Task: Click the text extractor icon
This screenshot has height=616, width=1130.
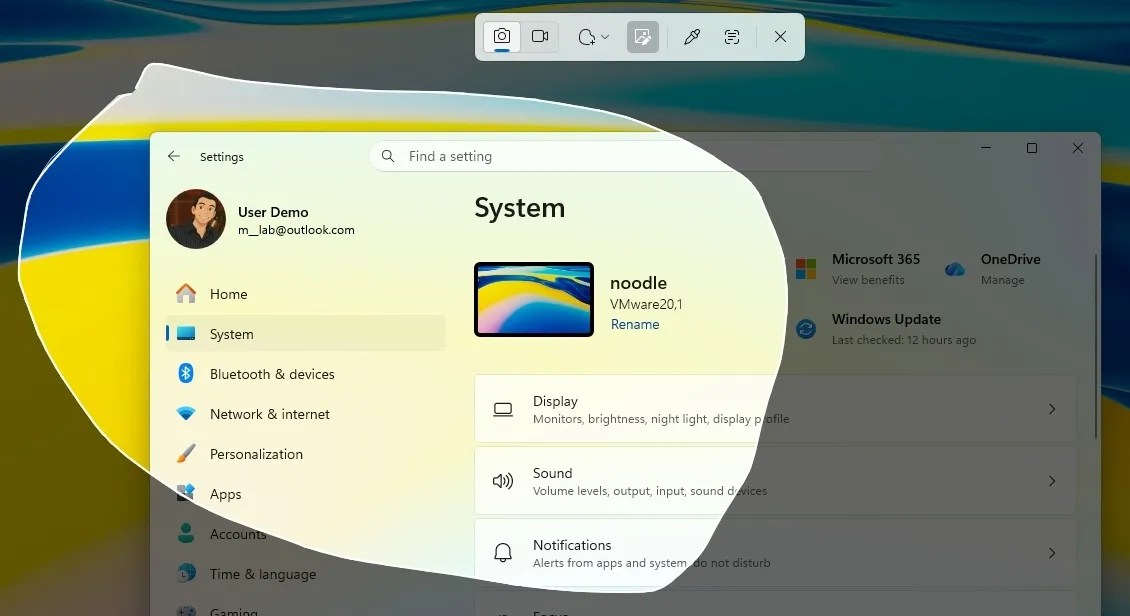Action: click(731, 36)
